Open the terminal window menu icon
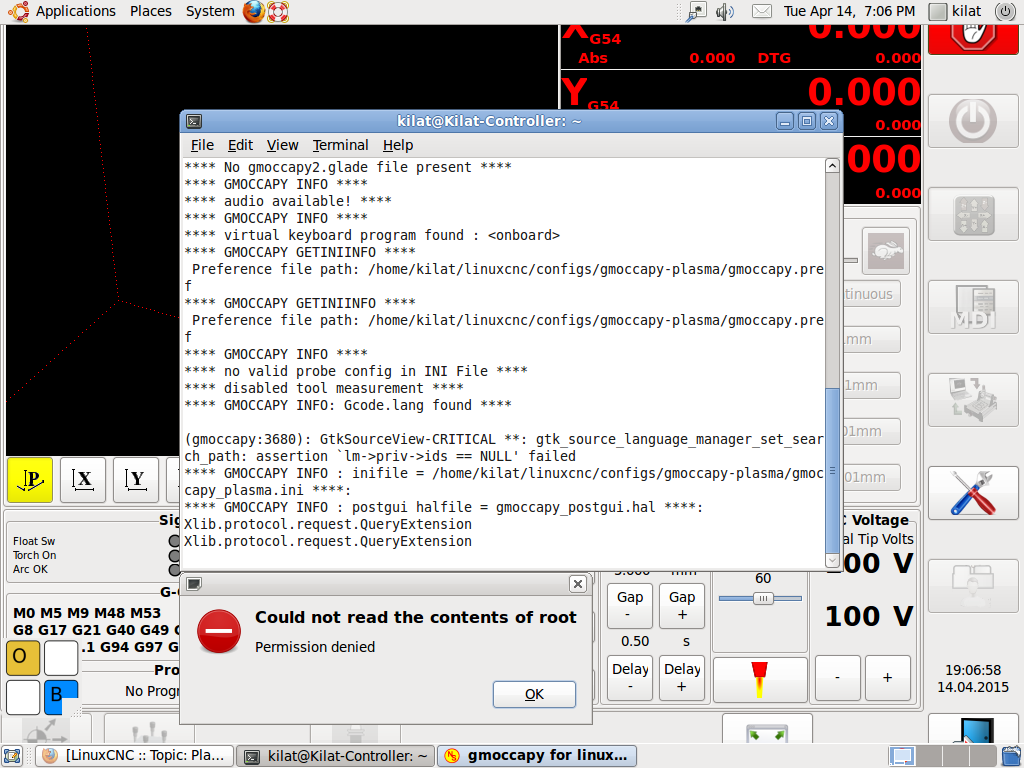The width and height of the screenshot is (1024, 768). tap(194, 121)
